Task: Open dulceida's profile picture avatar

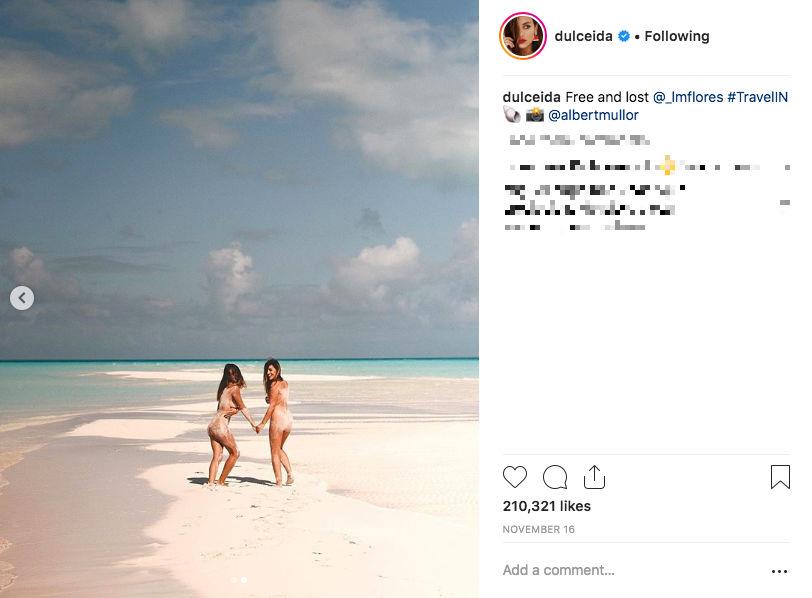Action: (523, 36)
